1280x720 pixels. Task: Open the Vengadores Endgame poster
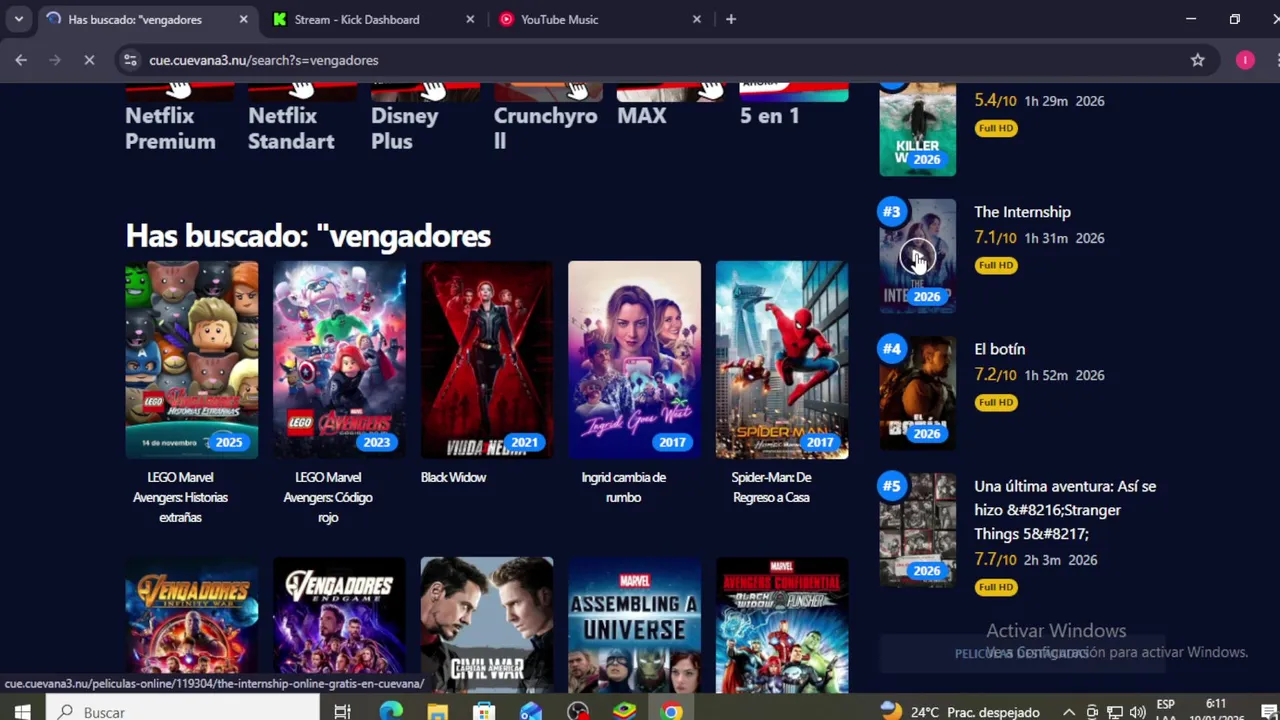339,625
